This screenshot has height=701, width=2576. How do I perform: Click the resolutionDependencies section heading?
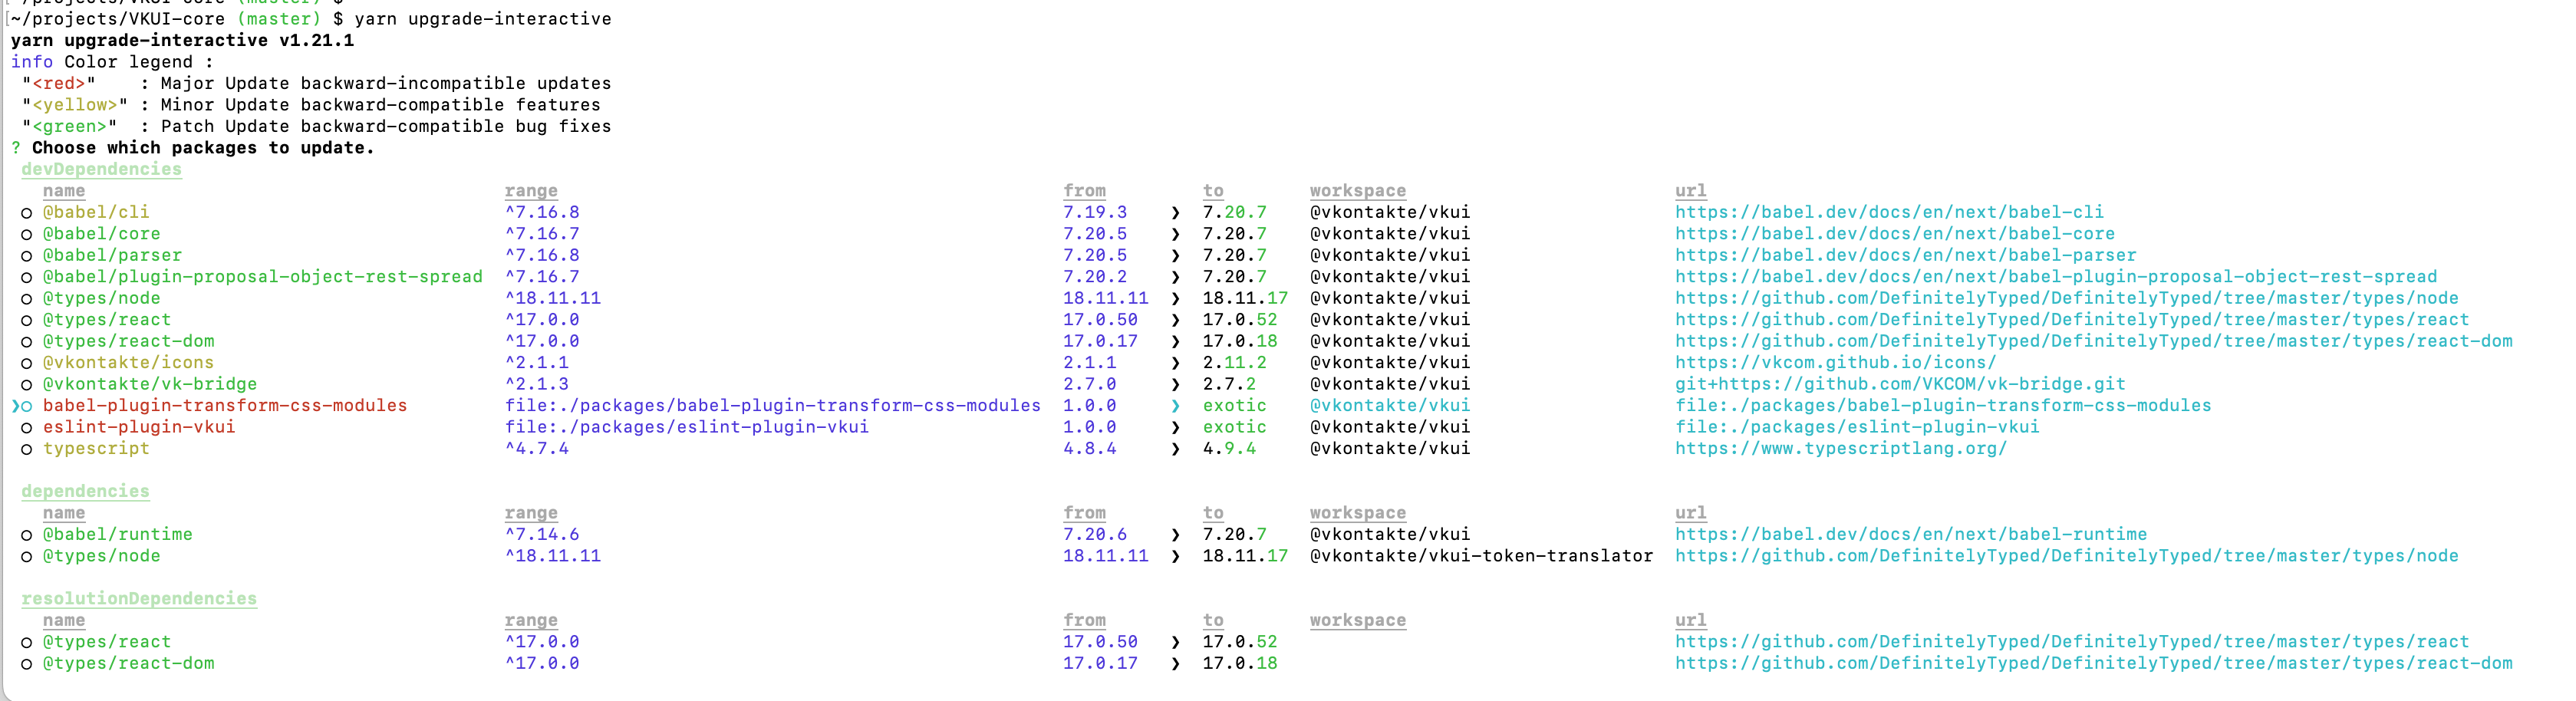(139, 598)
